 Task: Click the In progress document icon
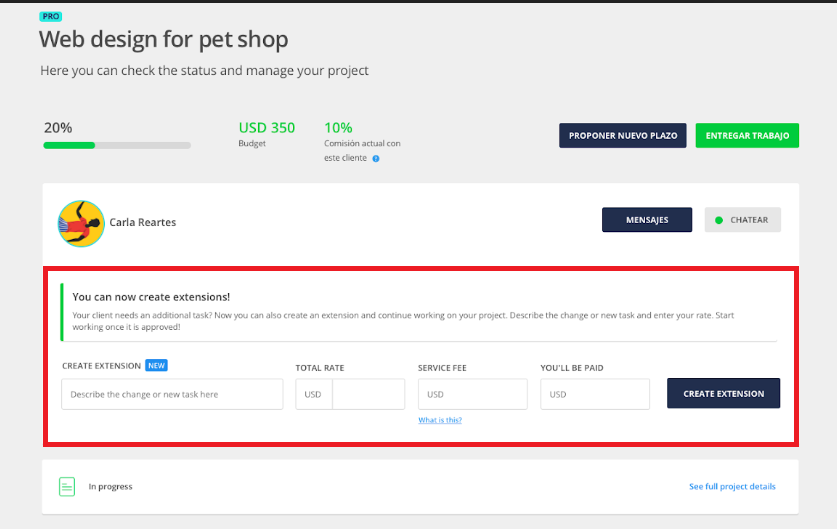coord(67,487)
